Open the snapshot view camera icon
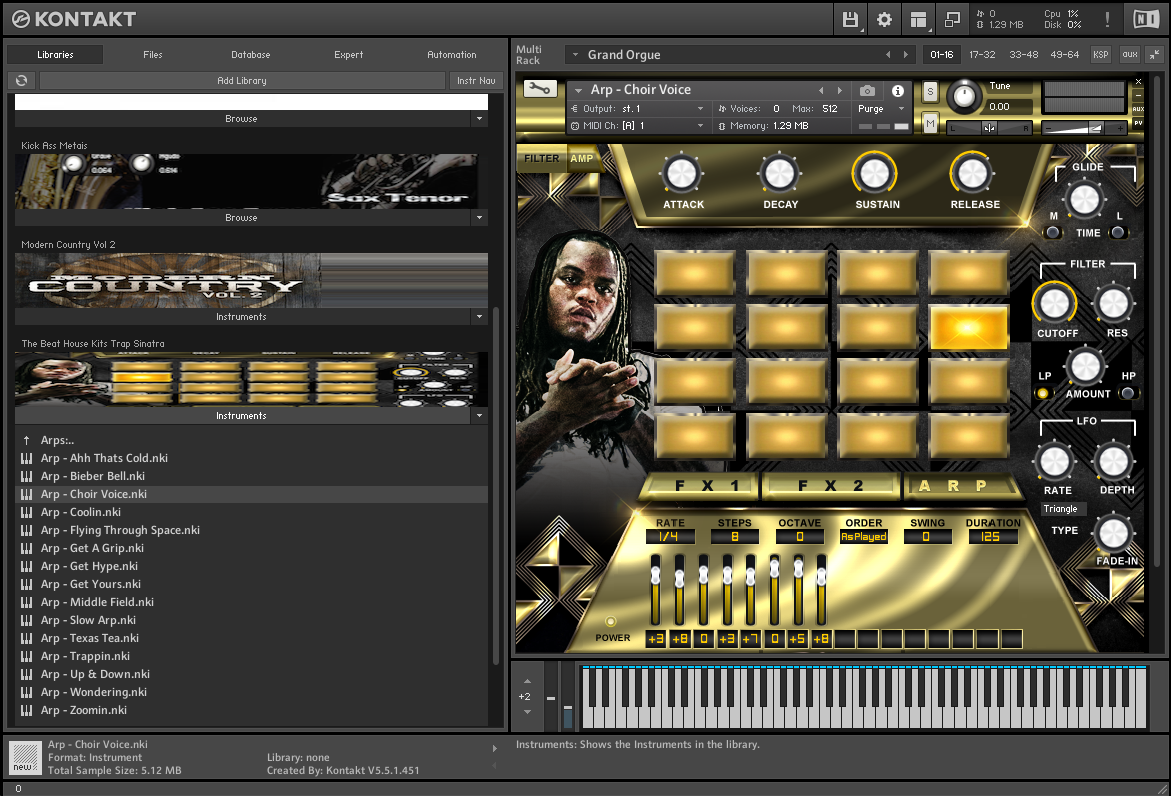The image size is (1171, 796). pos(867,90)
